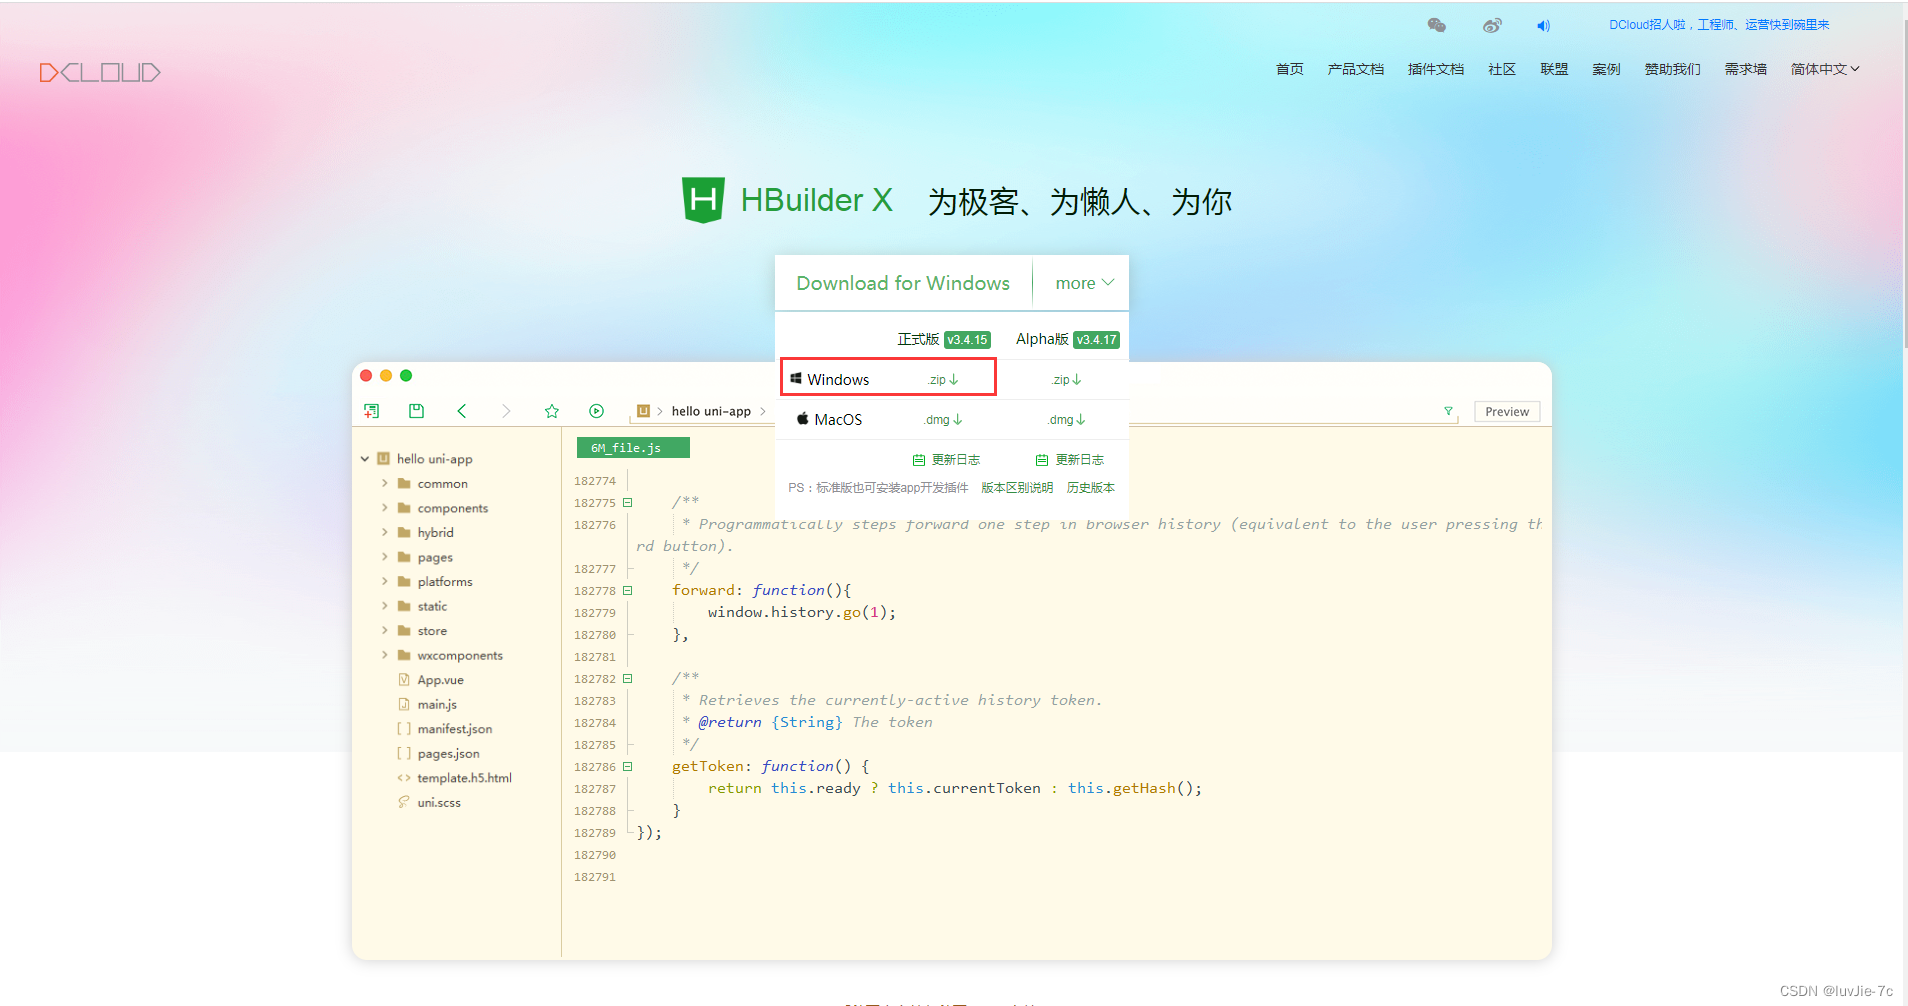Click the DCloud logo
1908x1006 pixels.
100,72
